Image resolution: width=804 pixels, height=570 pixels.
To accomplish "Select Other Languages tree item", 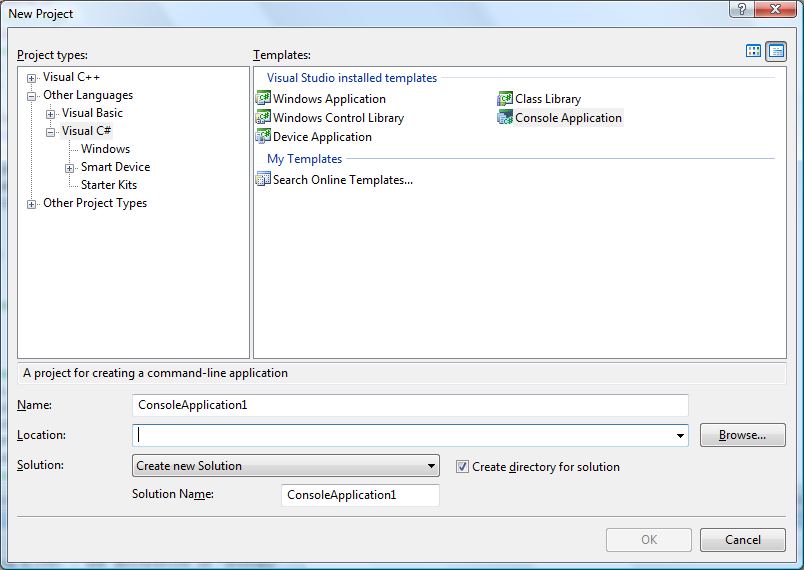I will point(88,95).
